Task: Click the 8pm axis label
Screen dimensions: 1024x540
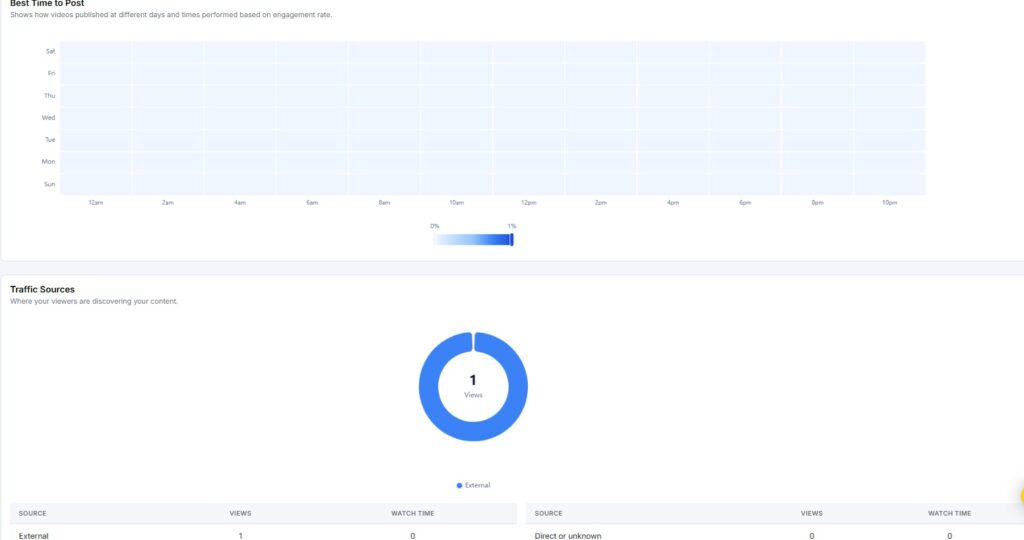Action: pyautogui.click(x=817, y=202)
